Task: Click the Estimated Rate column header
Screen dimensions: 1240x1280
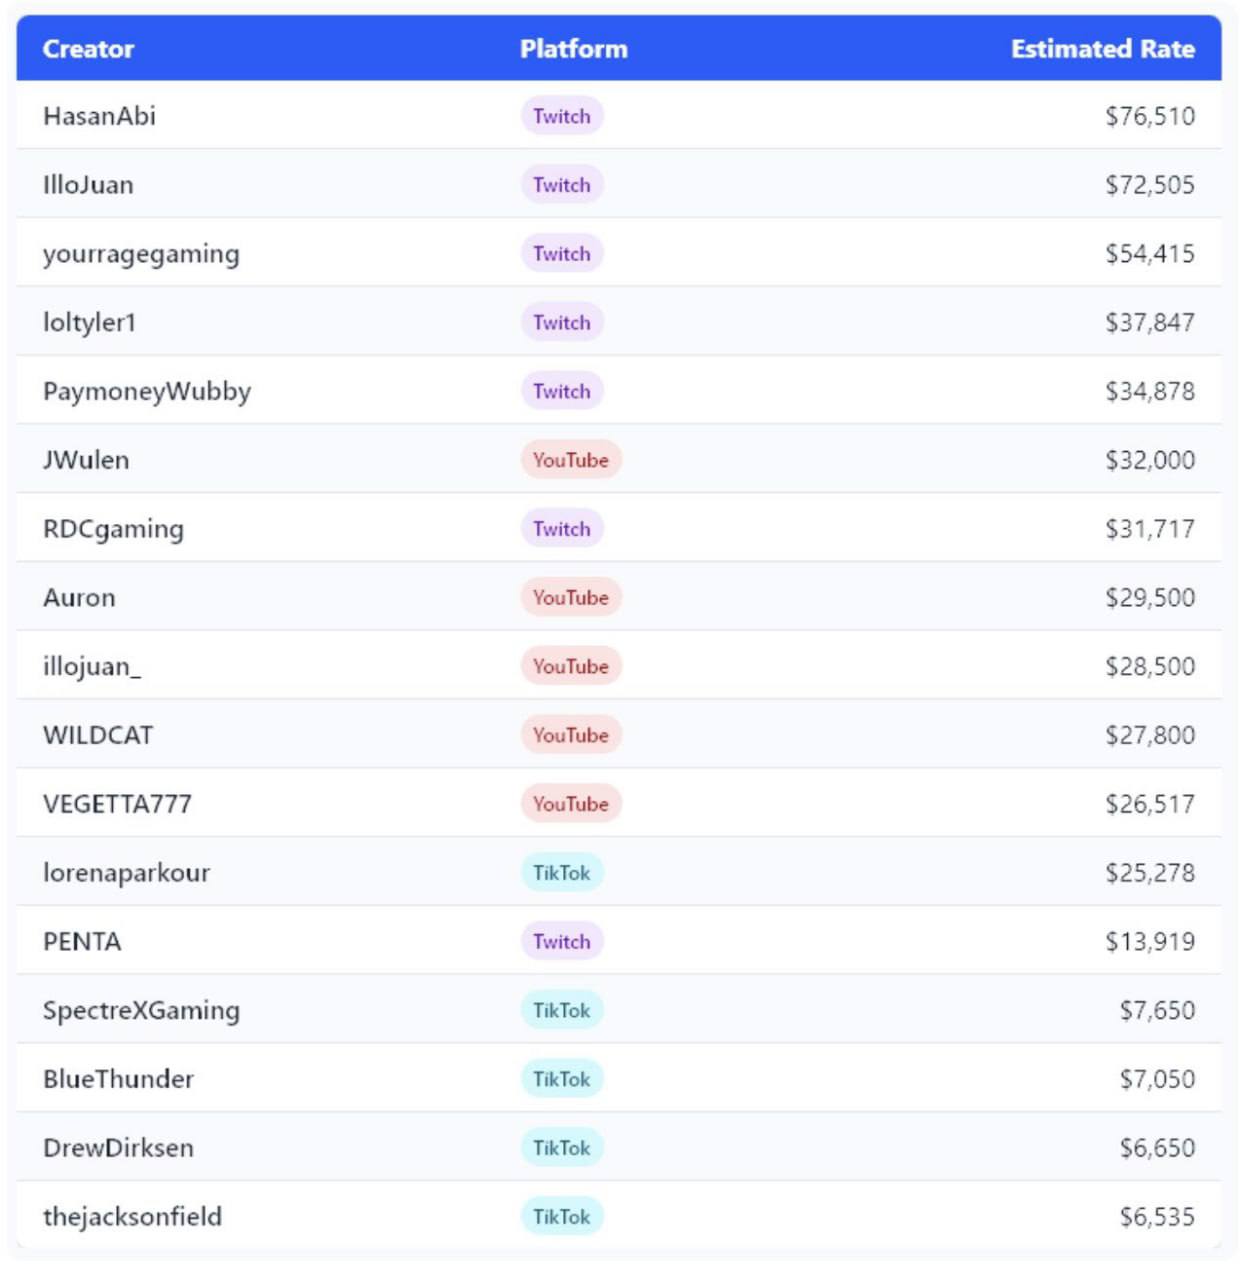Action: (1102, 49)
